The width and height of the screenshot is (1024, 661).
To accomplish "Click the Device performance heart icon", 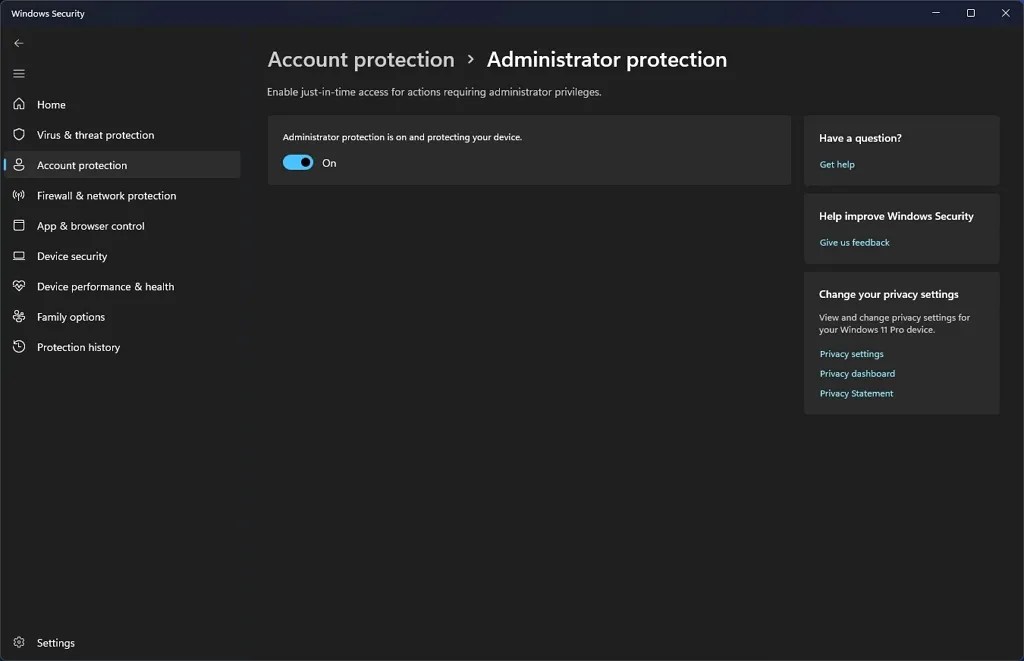I will (x=19, y=286).
